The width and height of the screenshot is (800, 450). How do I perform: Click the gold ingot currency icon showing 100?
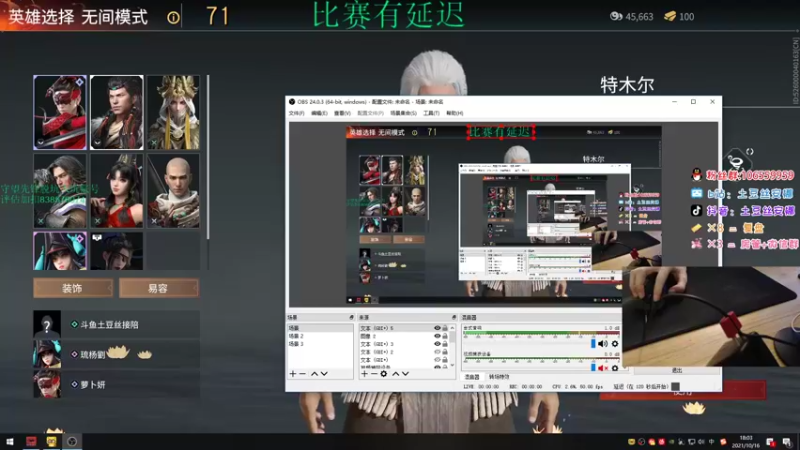pos(670,16)
